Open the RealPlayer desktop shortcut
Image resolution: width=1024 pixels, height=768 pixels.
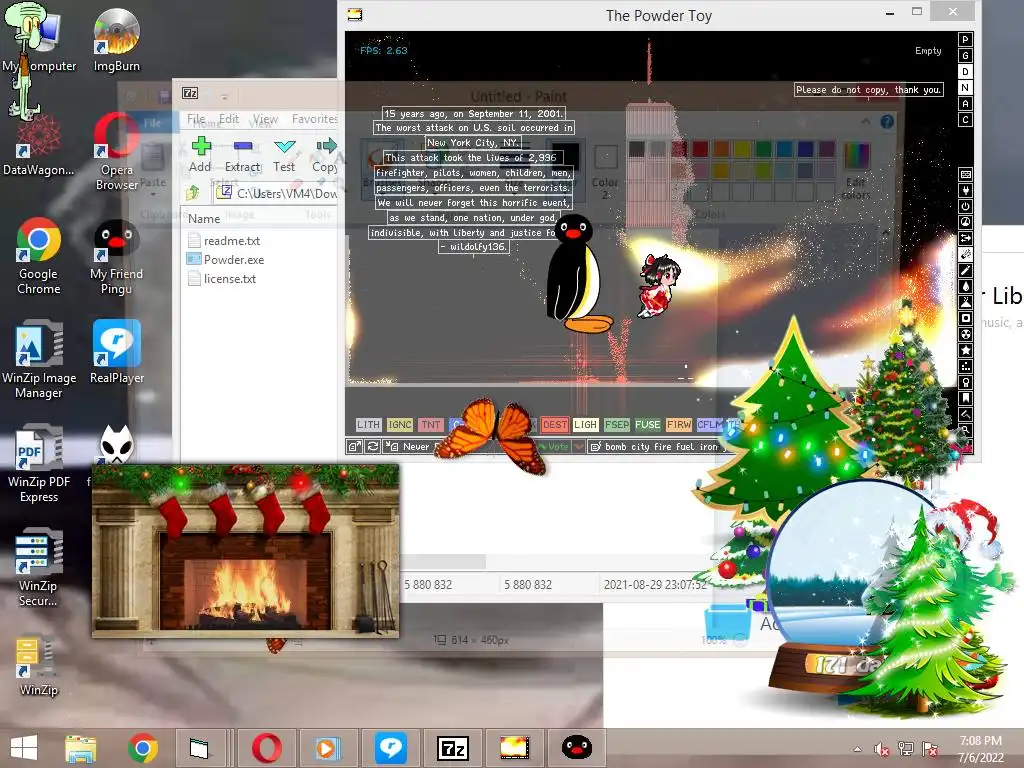[117, 351]
